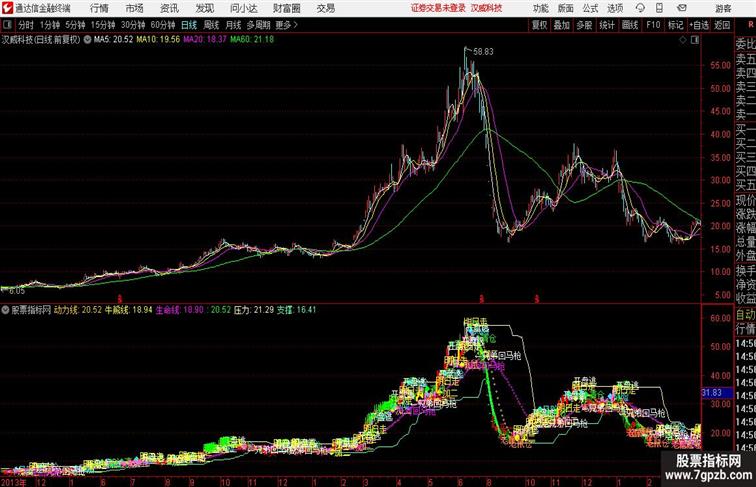The image size is (756, 487).
Task: Open the 功能 menu
Action: (x=540, y=8)
